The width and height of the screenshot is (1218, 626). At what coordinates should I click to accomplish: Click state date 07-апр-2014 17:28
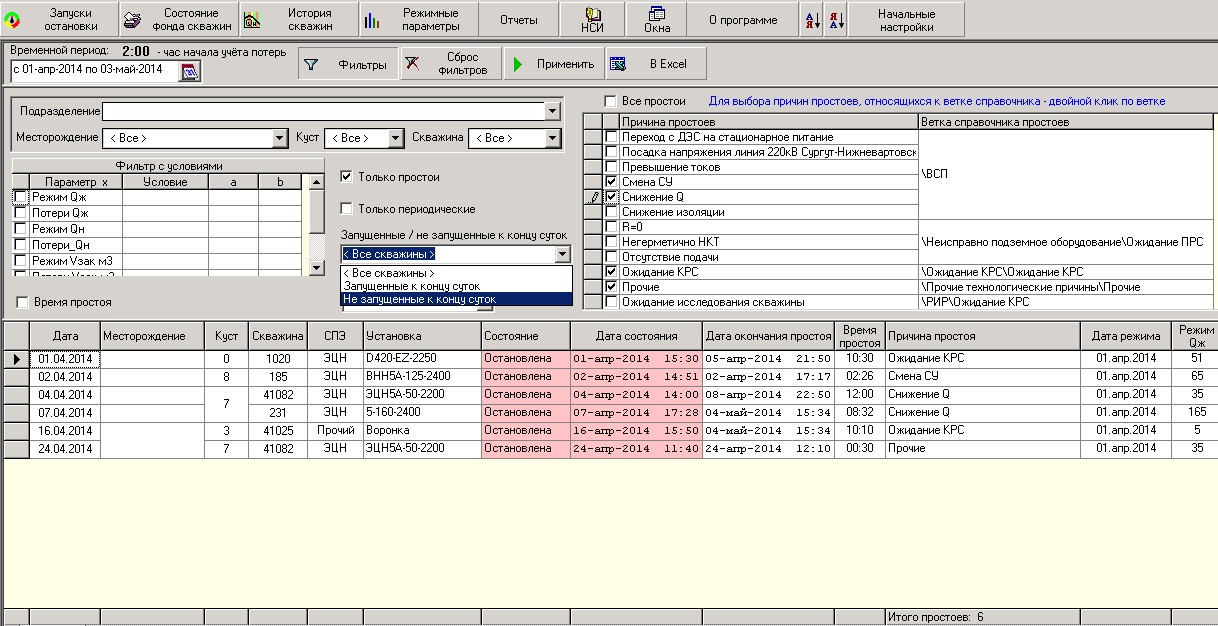click(636, 412)
